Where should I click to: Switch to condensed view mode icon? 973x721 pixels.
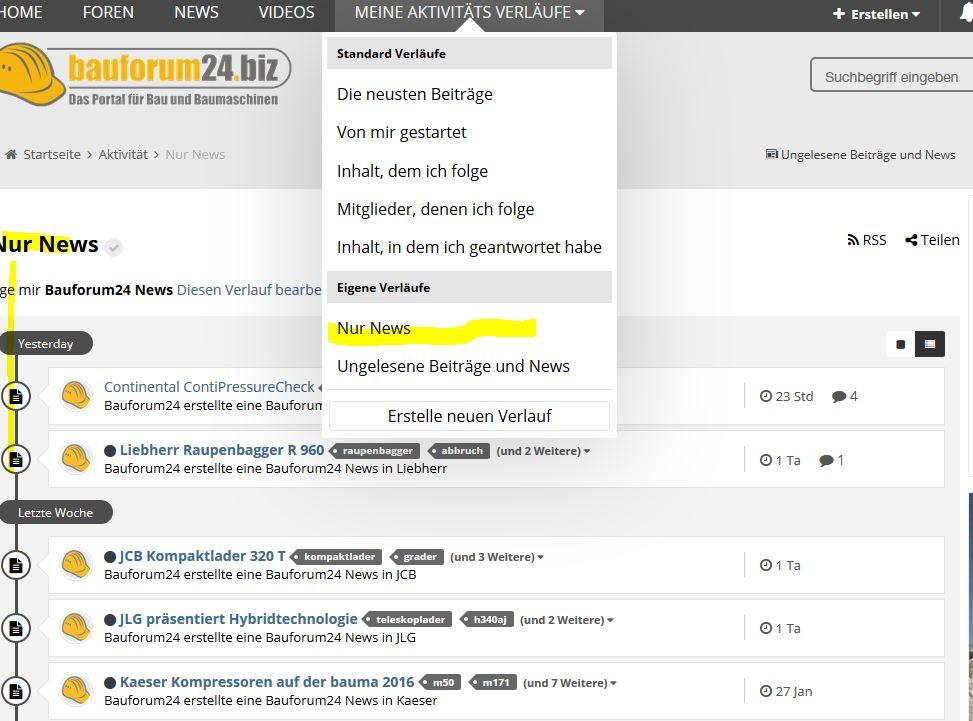900,344
